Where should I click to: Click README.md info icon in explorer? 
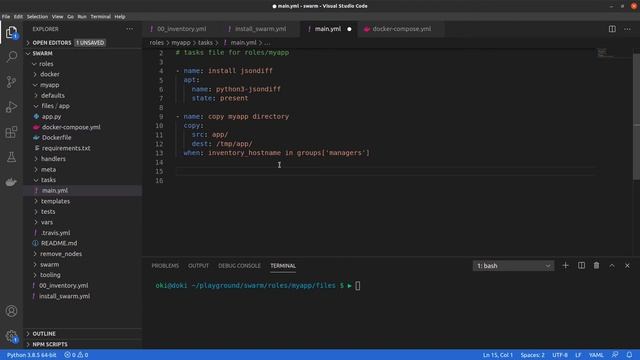[36, 243]
